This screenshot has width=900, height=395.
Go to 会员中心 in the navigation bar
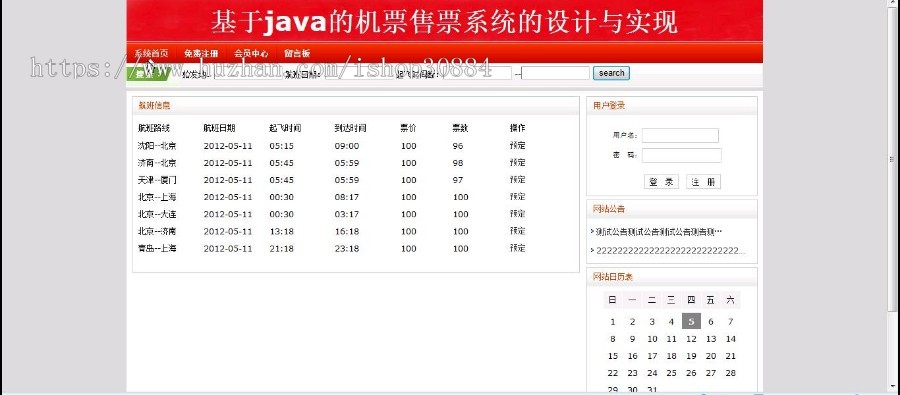click(x=251, y=53)
